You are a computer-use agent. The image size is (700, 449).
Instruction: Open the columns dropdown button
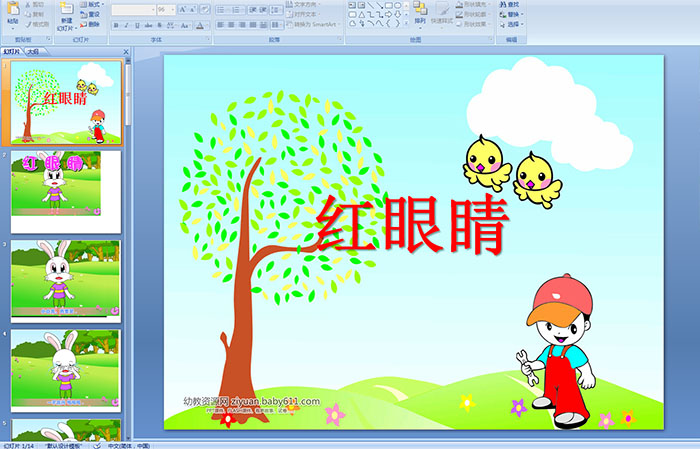click(277, 25)
